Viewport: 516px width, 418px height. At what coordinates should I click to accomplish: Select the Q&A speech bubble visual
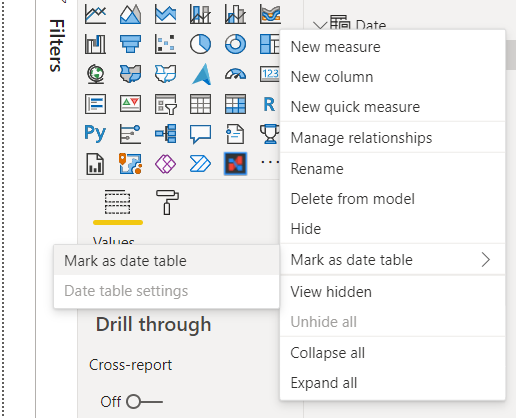click(200, 134)
